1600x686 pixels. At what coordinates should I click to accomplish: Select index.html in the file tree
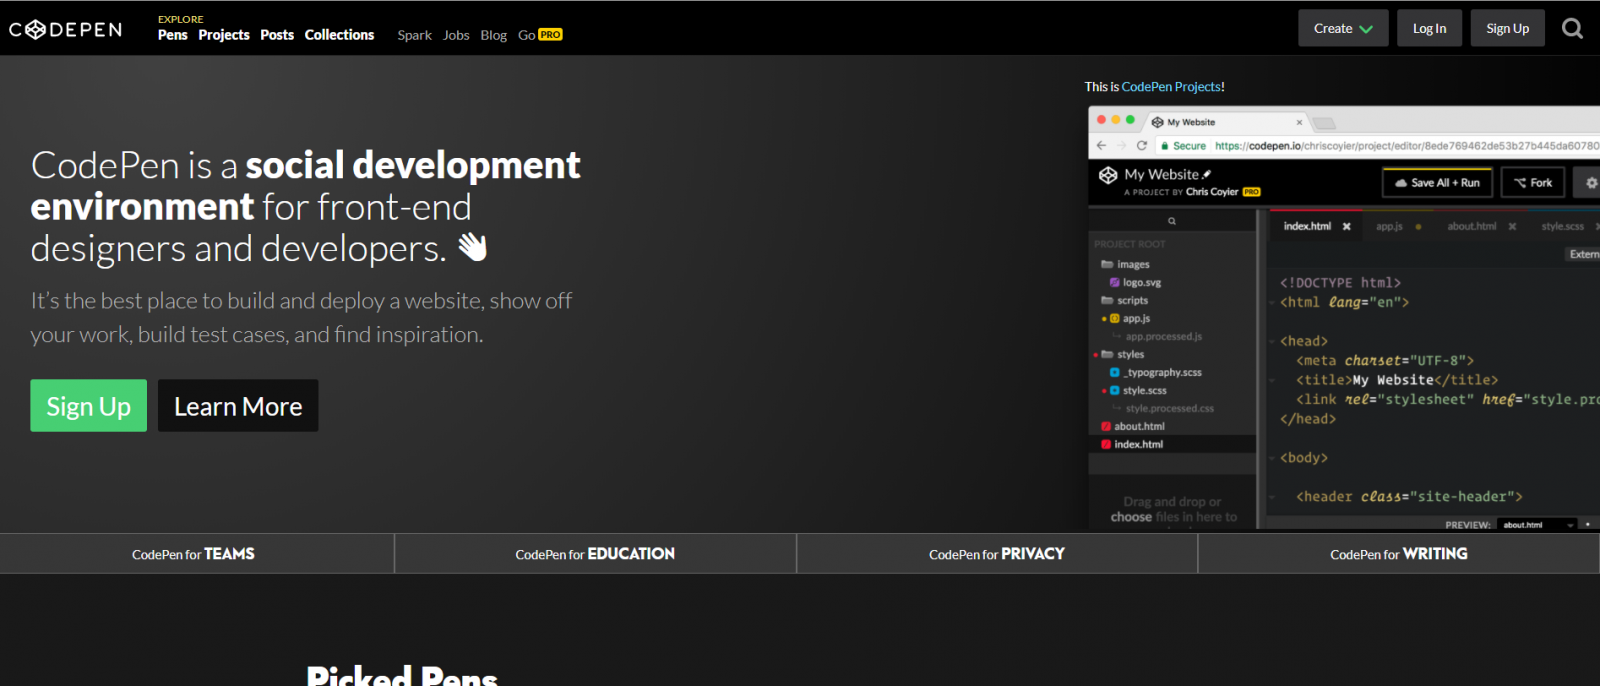tap(1138, 445)
